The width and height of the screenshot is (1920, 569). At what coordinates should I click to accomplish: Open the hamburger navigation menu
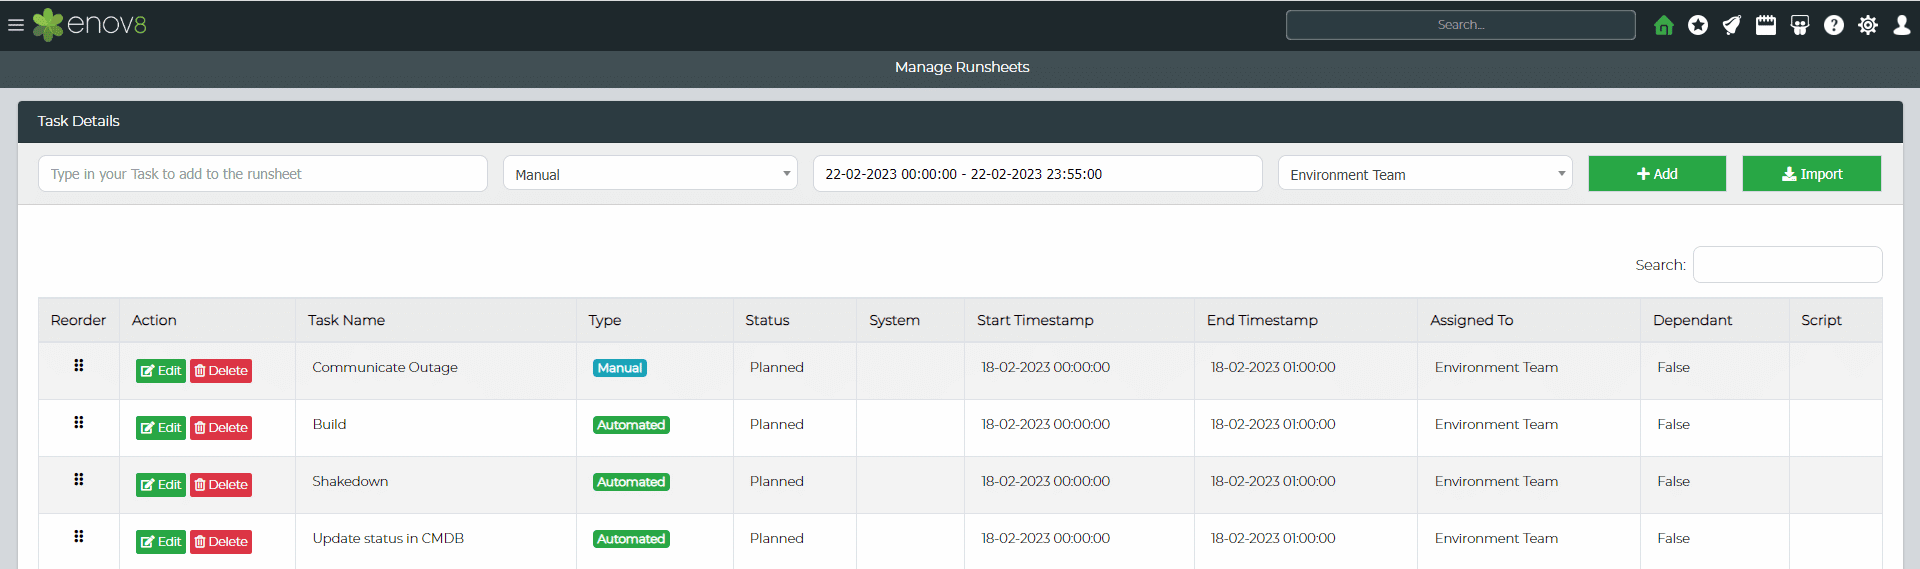[x=16, y=25]
